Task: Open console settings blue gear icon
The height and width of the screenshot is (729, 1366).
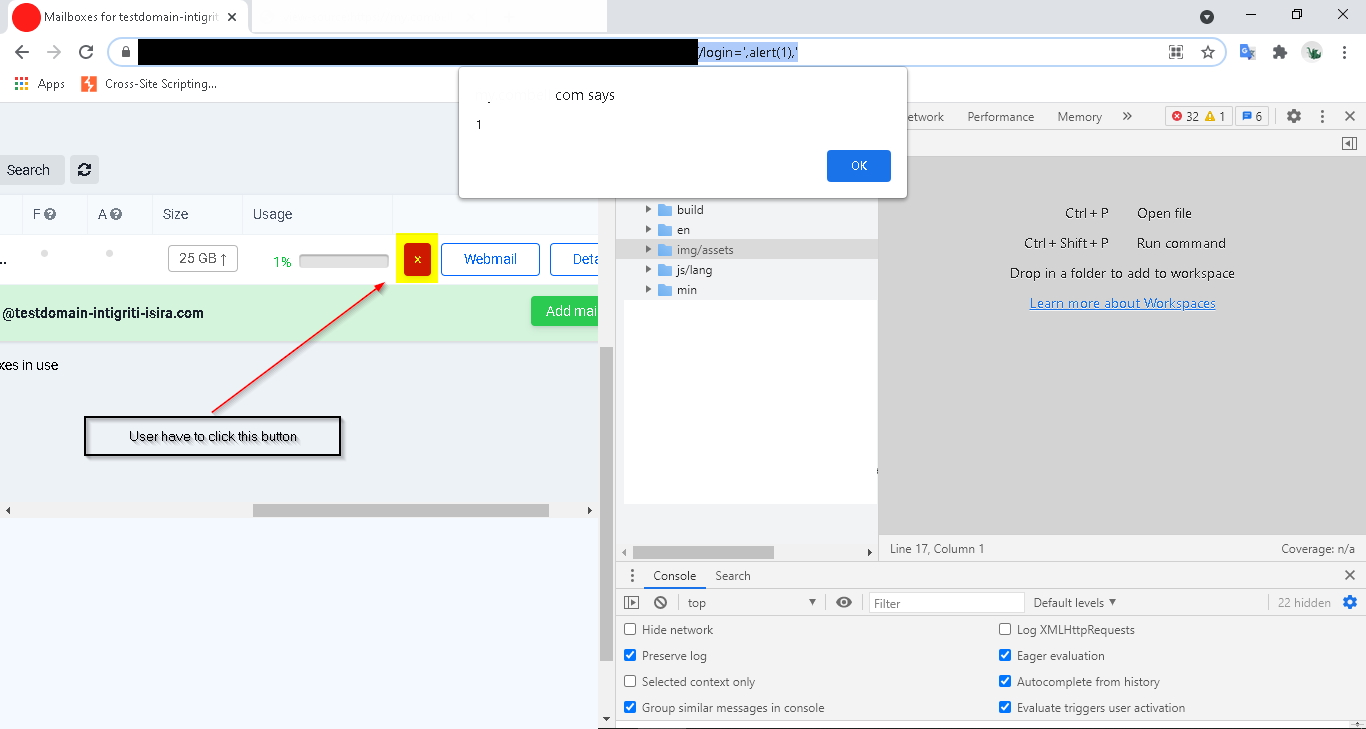Action: tap(1349, 602)
